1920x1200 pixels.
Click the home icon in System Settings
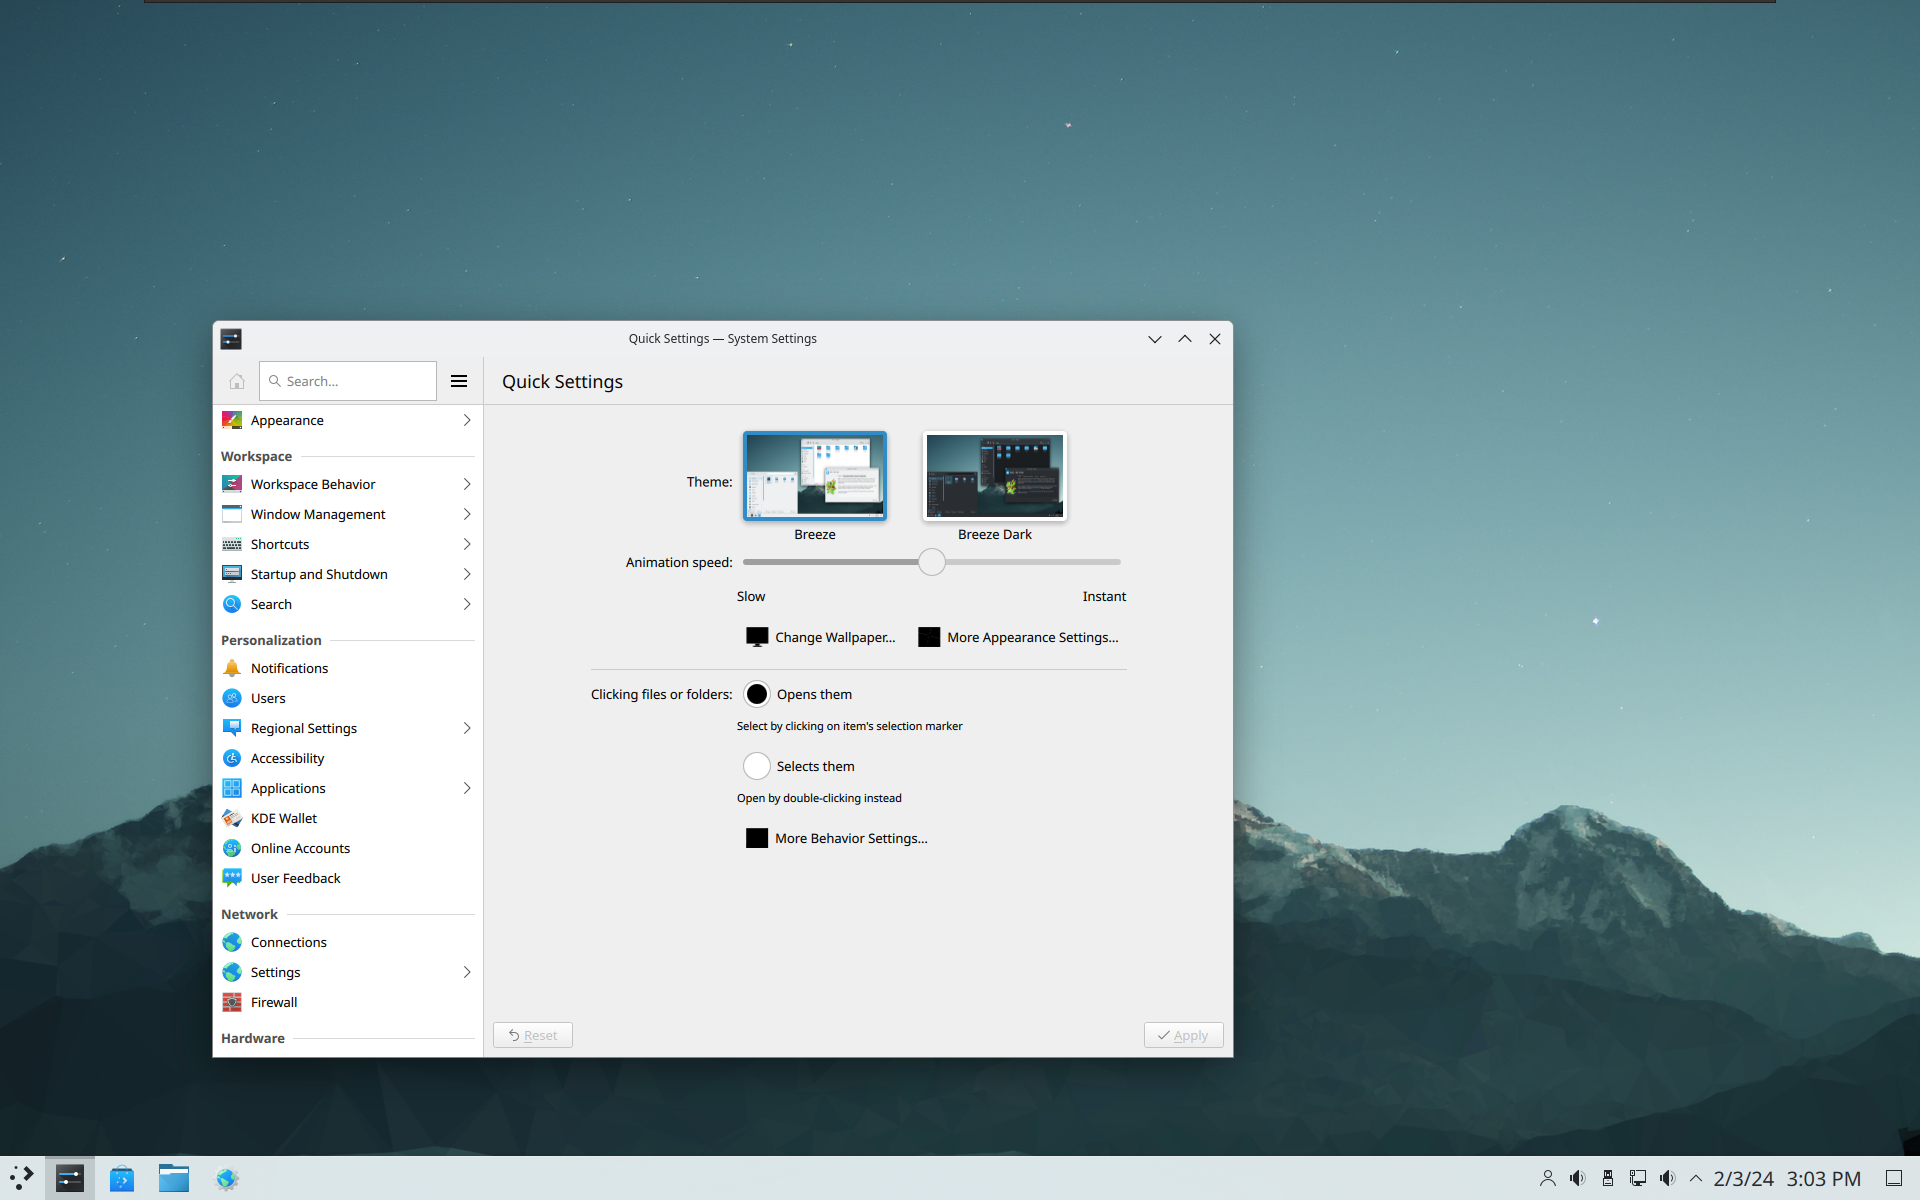[237, 381]
